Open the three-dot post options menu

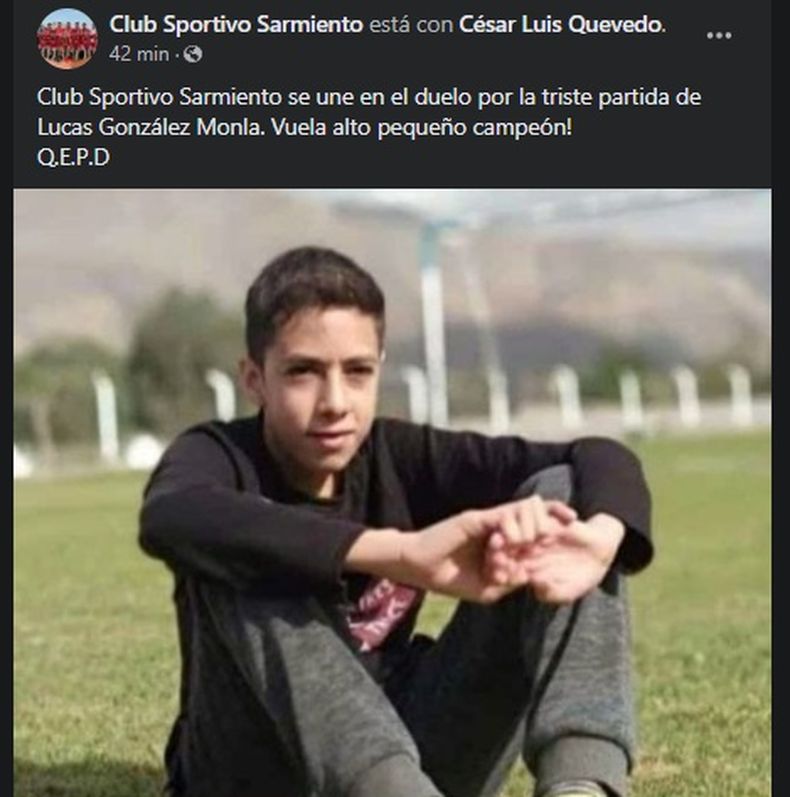(x=719, y=35)
